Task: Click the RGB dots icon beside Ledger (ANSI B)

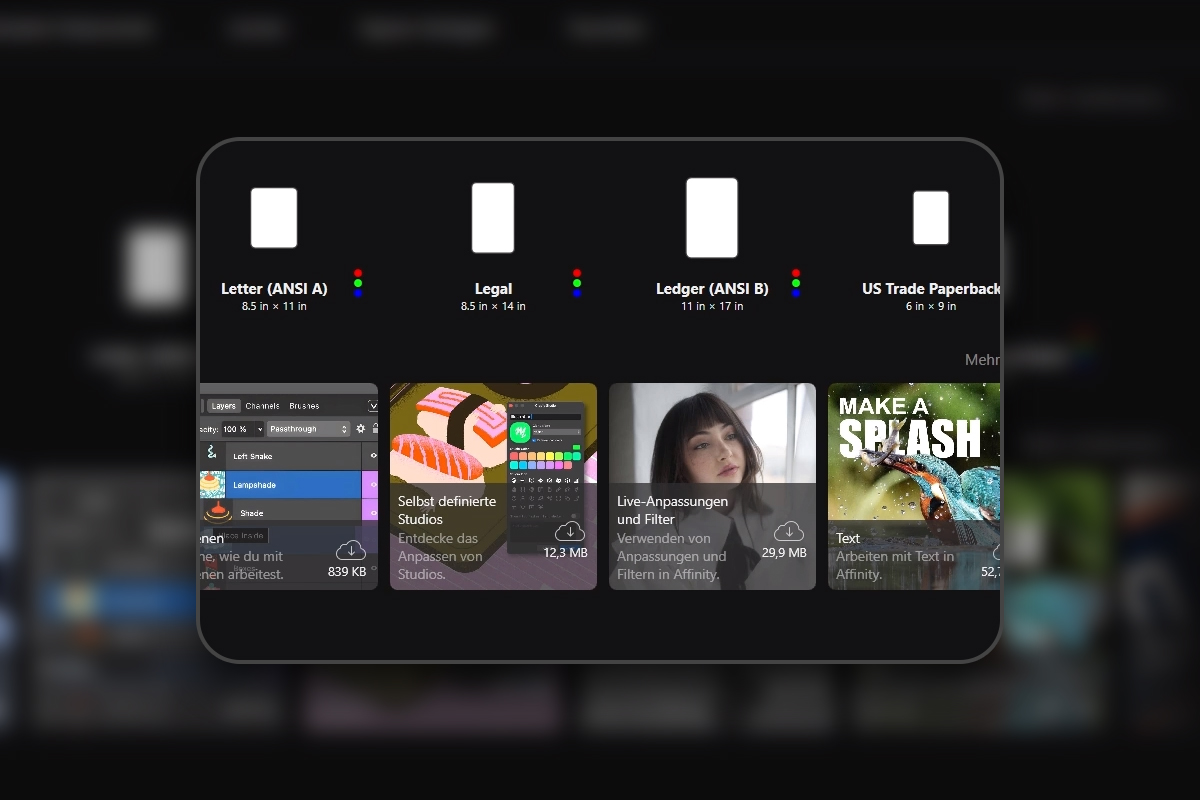Action: pos(796,283)
